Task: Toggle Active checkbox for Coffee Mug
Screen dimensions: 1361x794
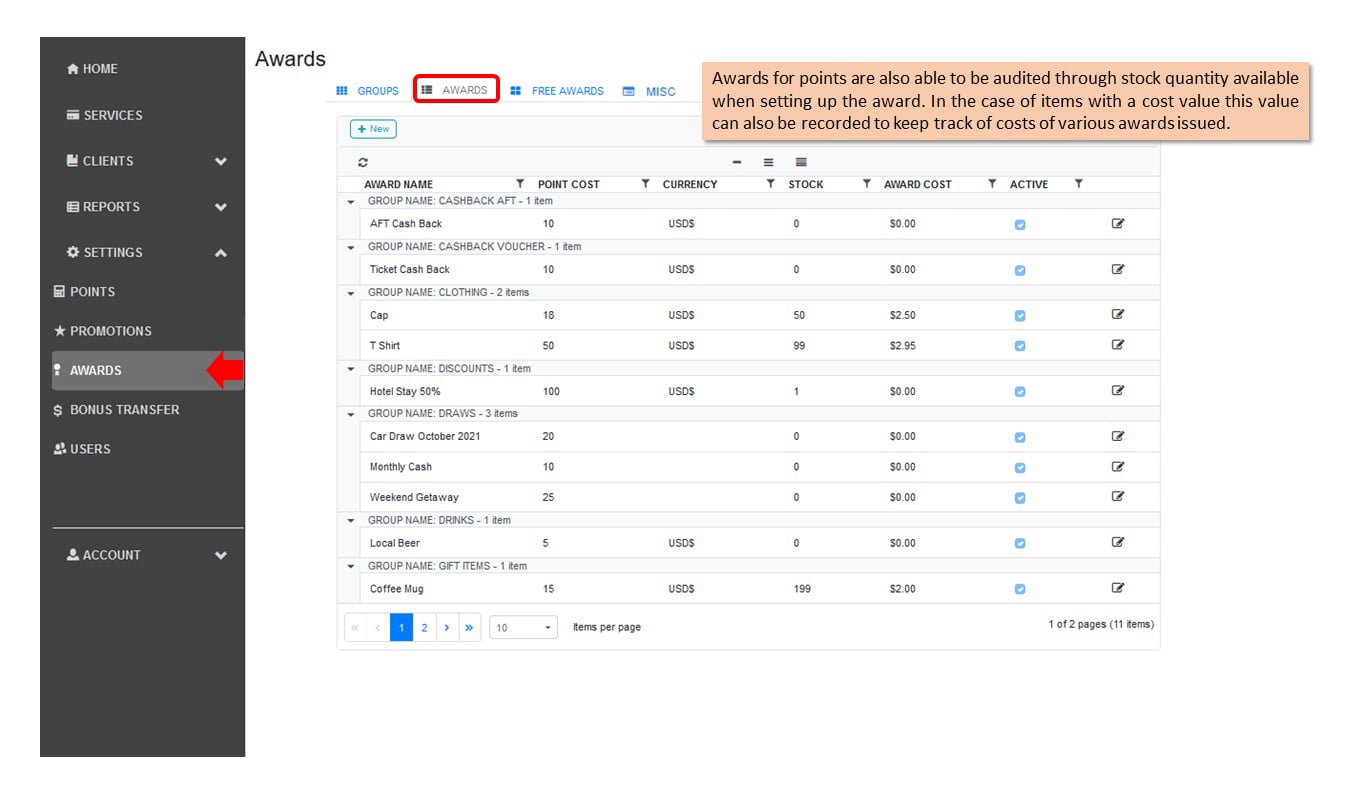Action: [x=1020, y=589]
